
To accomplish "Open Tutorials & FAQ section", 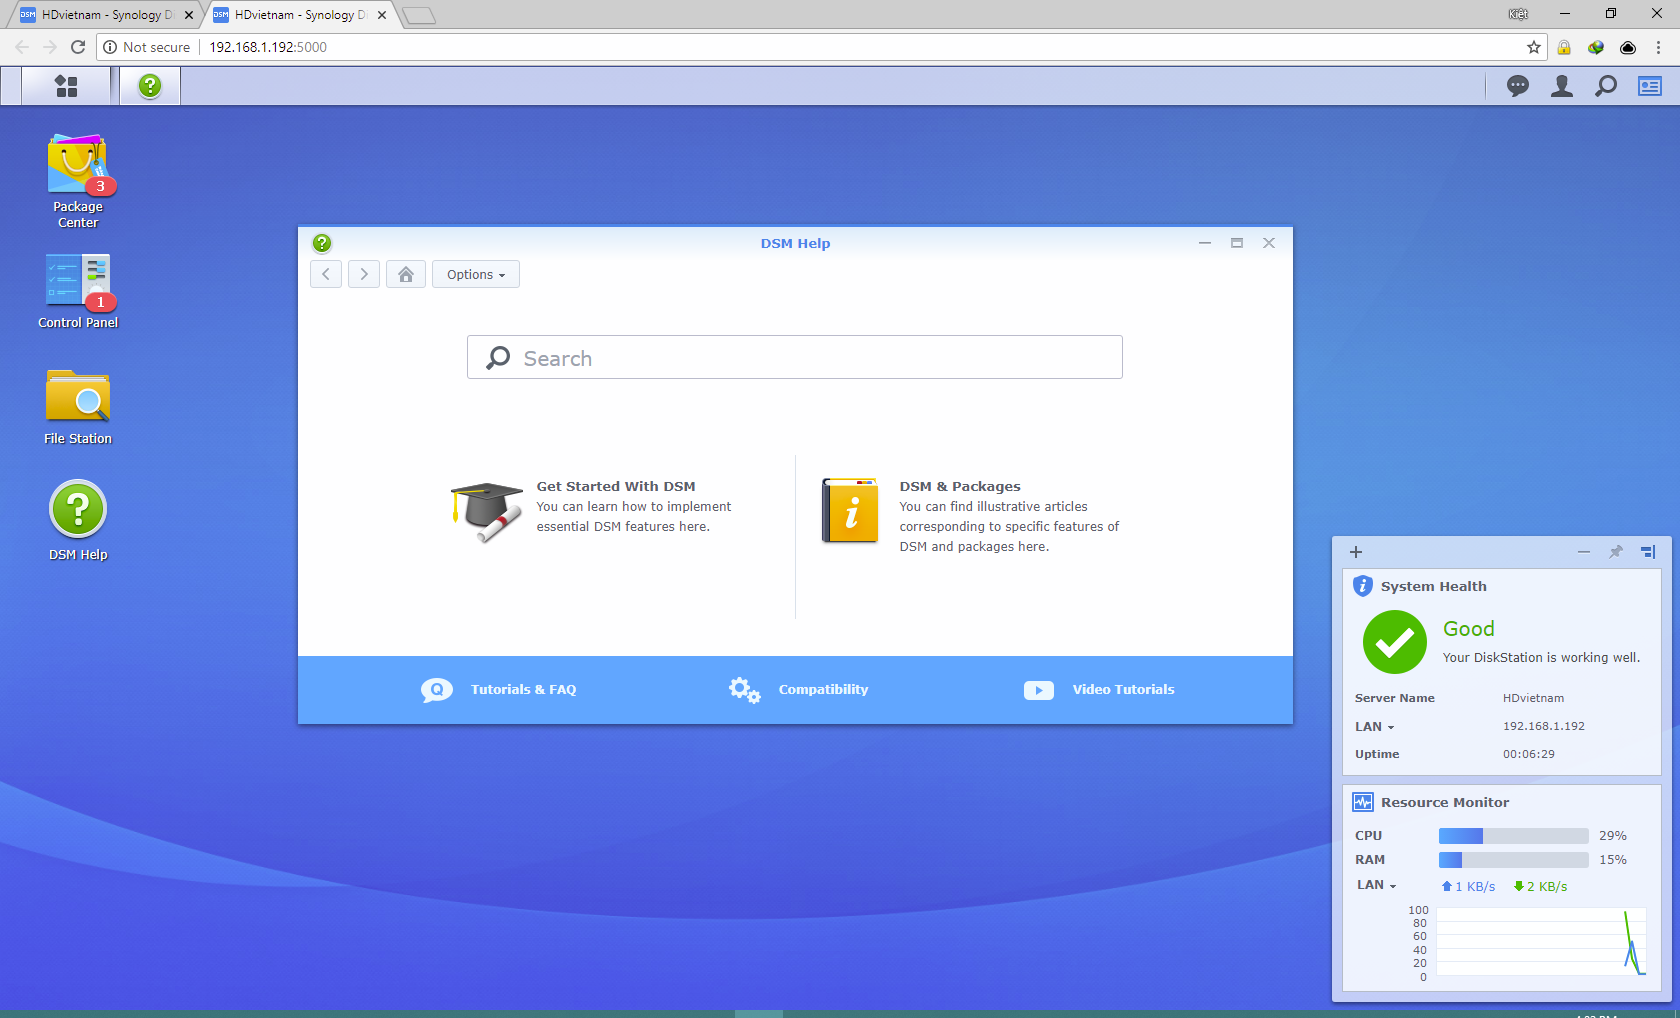I will (x=499, y=690).
